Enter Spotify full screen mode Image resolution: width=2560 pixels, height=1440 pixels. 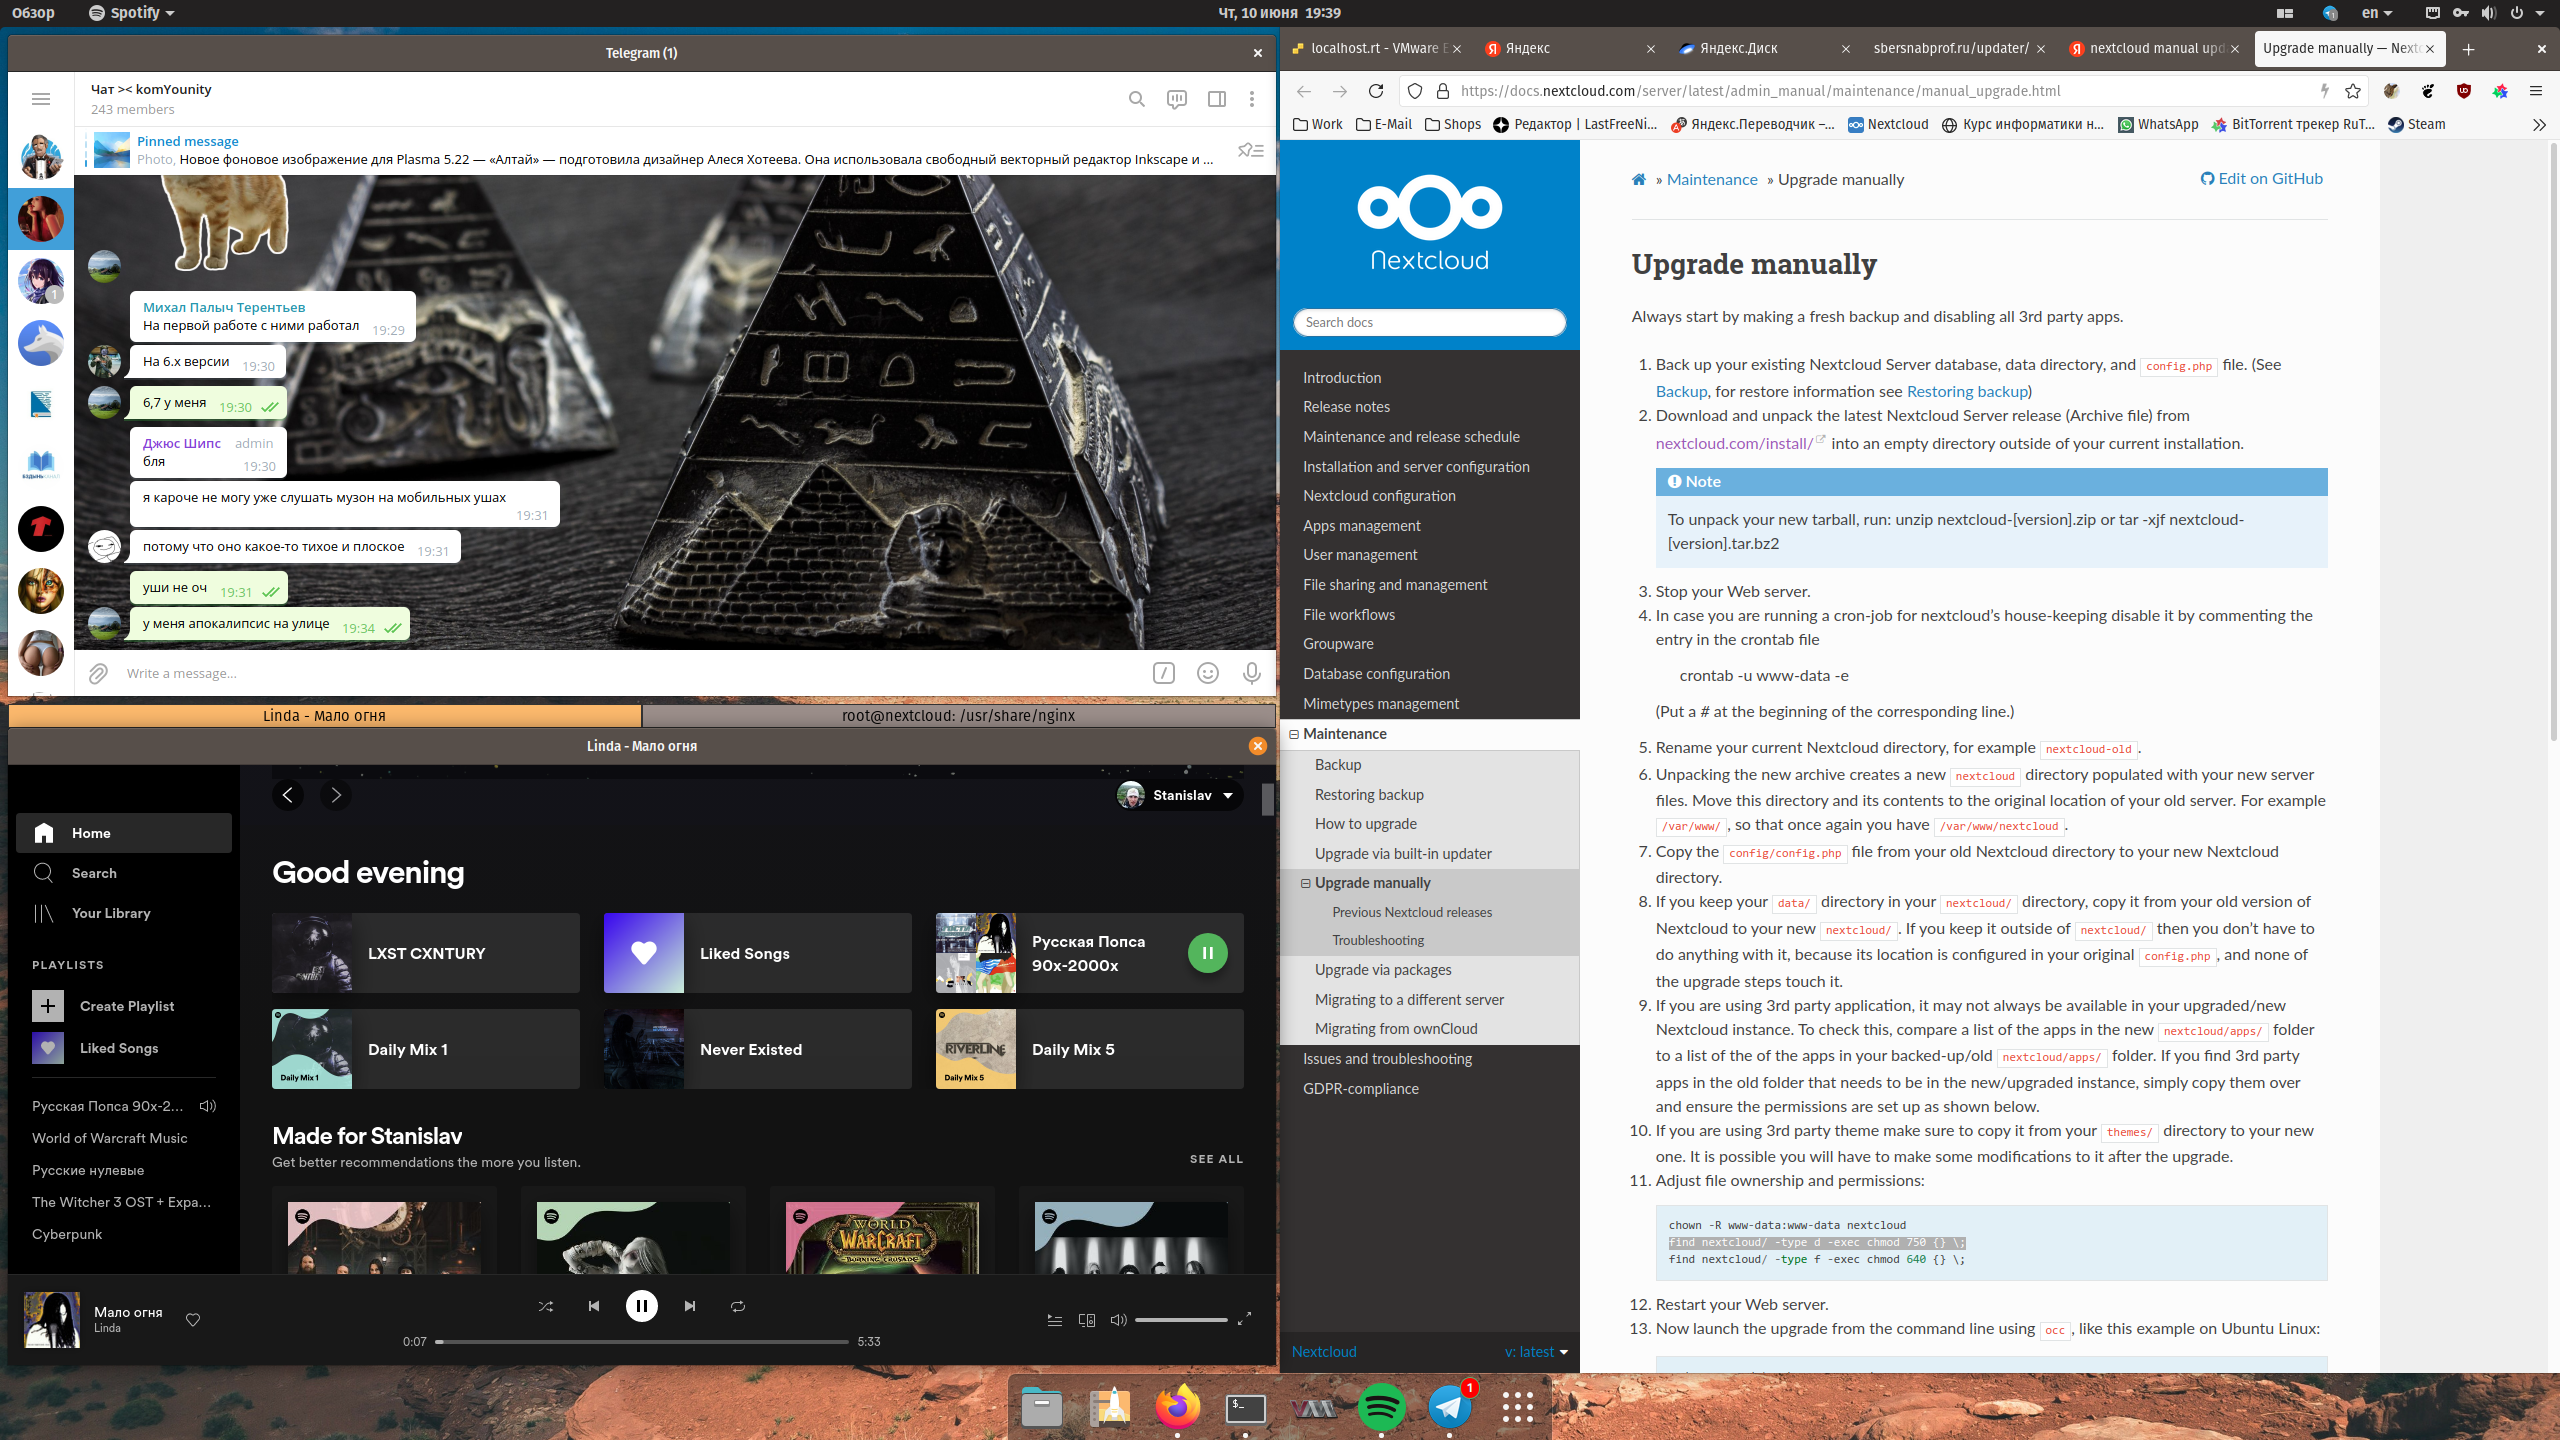[x=1245, y=1320]
